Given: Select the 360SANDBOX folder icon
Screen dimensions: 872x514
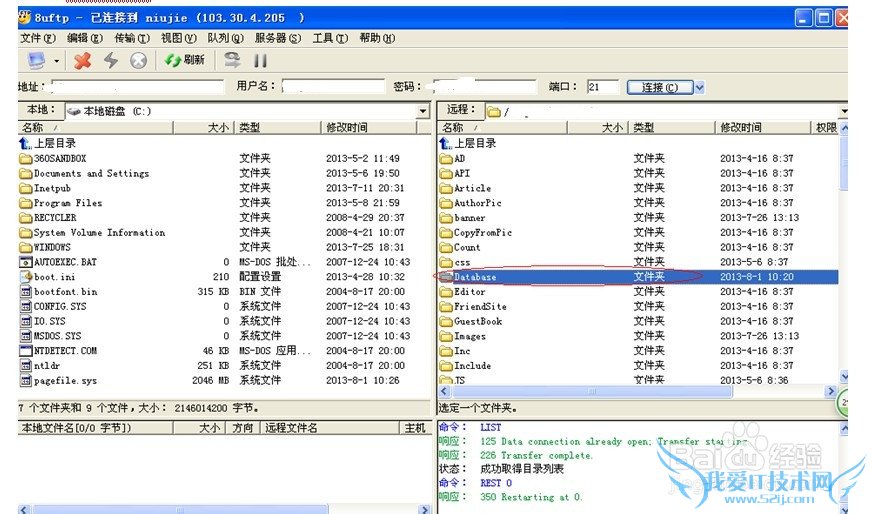Looking at the screenshot, I should point(26,159).
